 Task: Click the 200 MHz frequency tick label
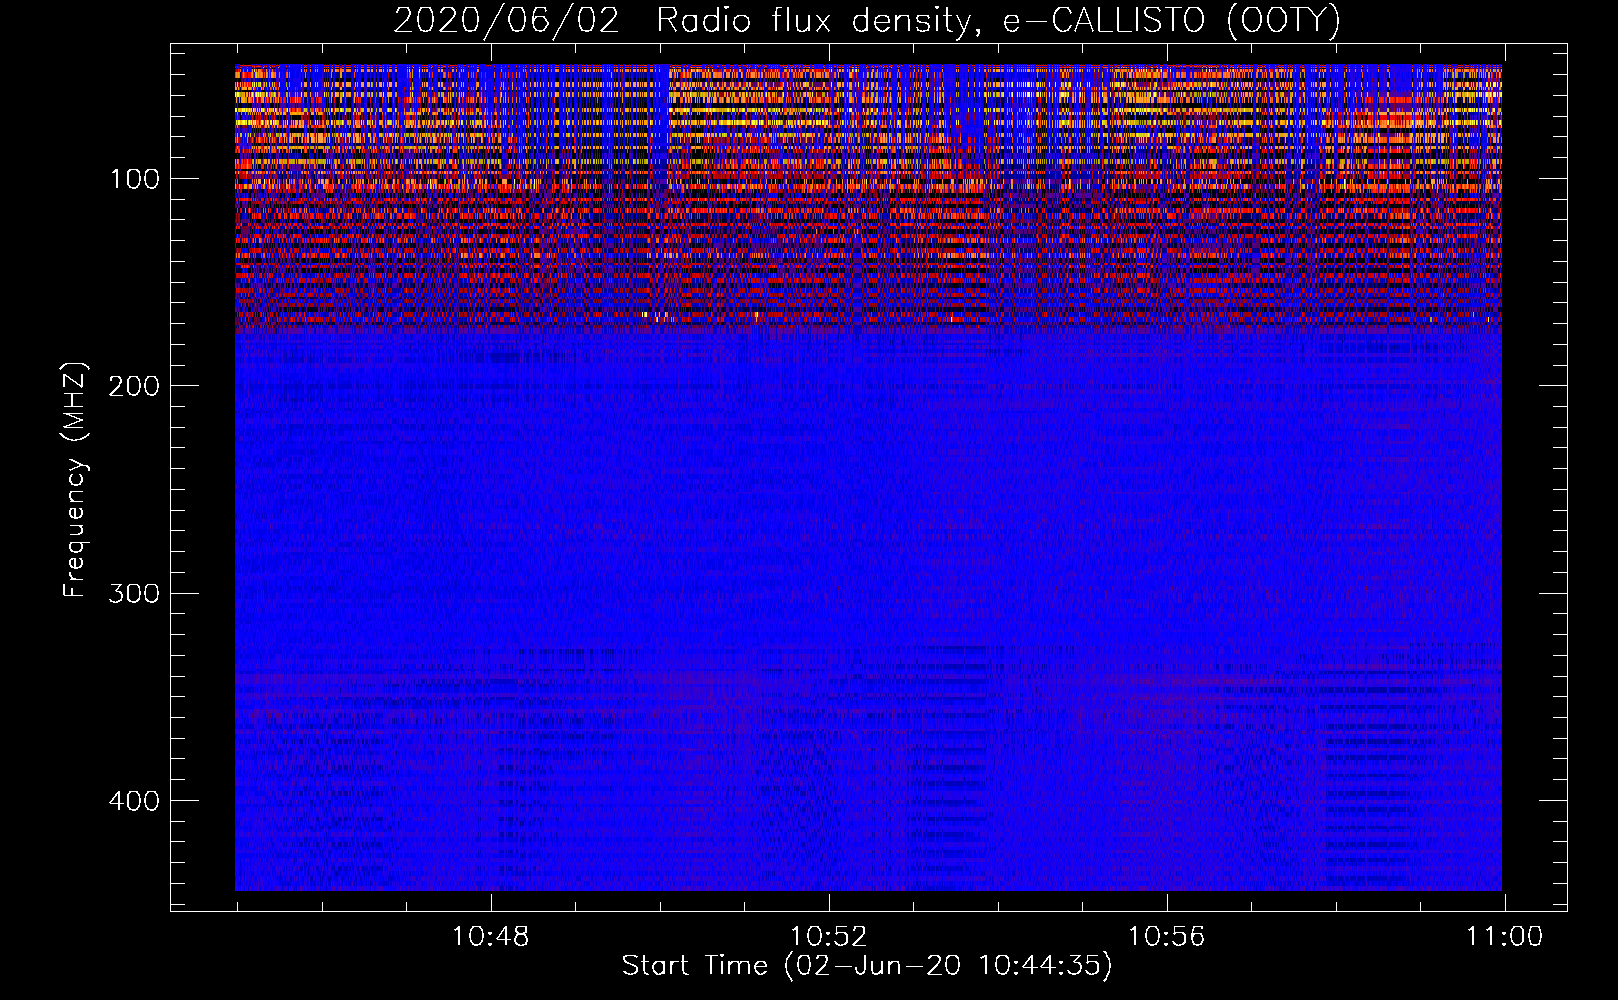click(135, 386)
